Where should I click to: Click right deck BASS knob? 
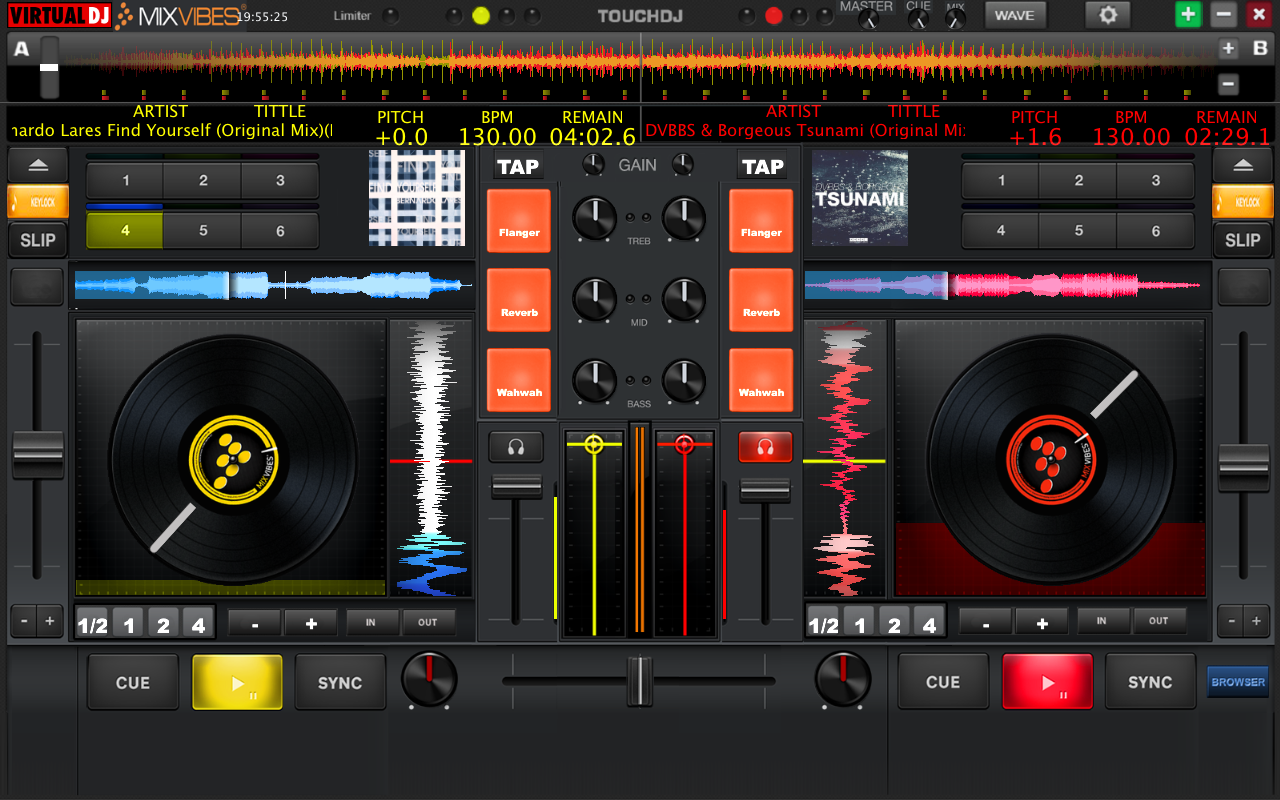click(684, 381)
